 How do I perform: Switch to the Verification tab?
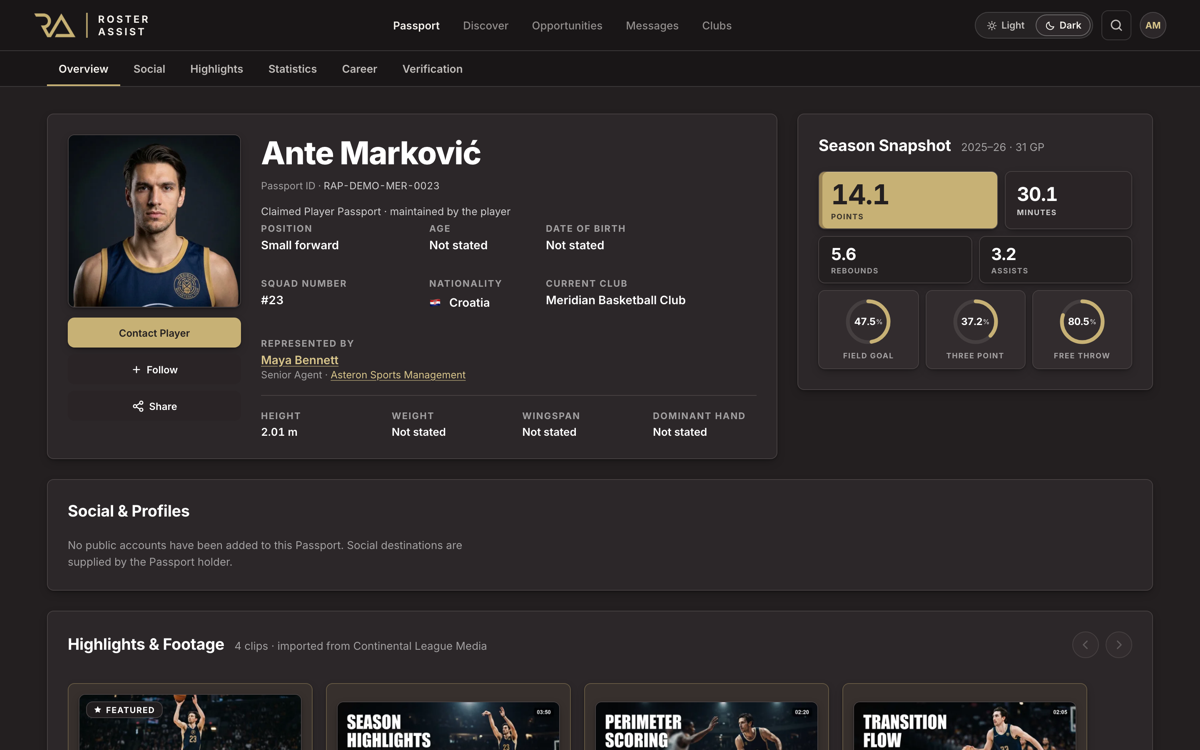tap(432, 69)
